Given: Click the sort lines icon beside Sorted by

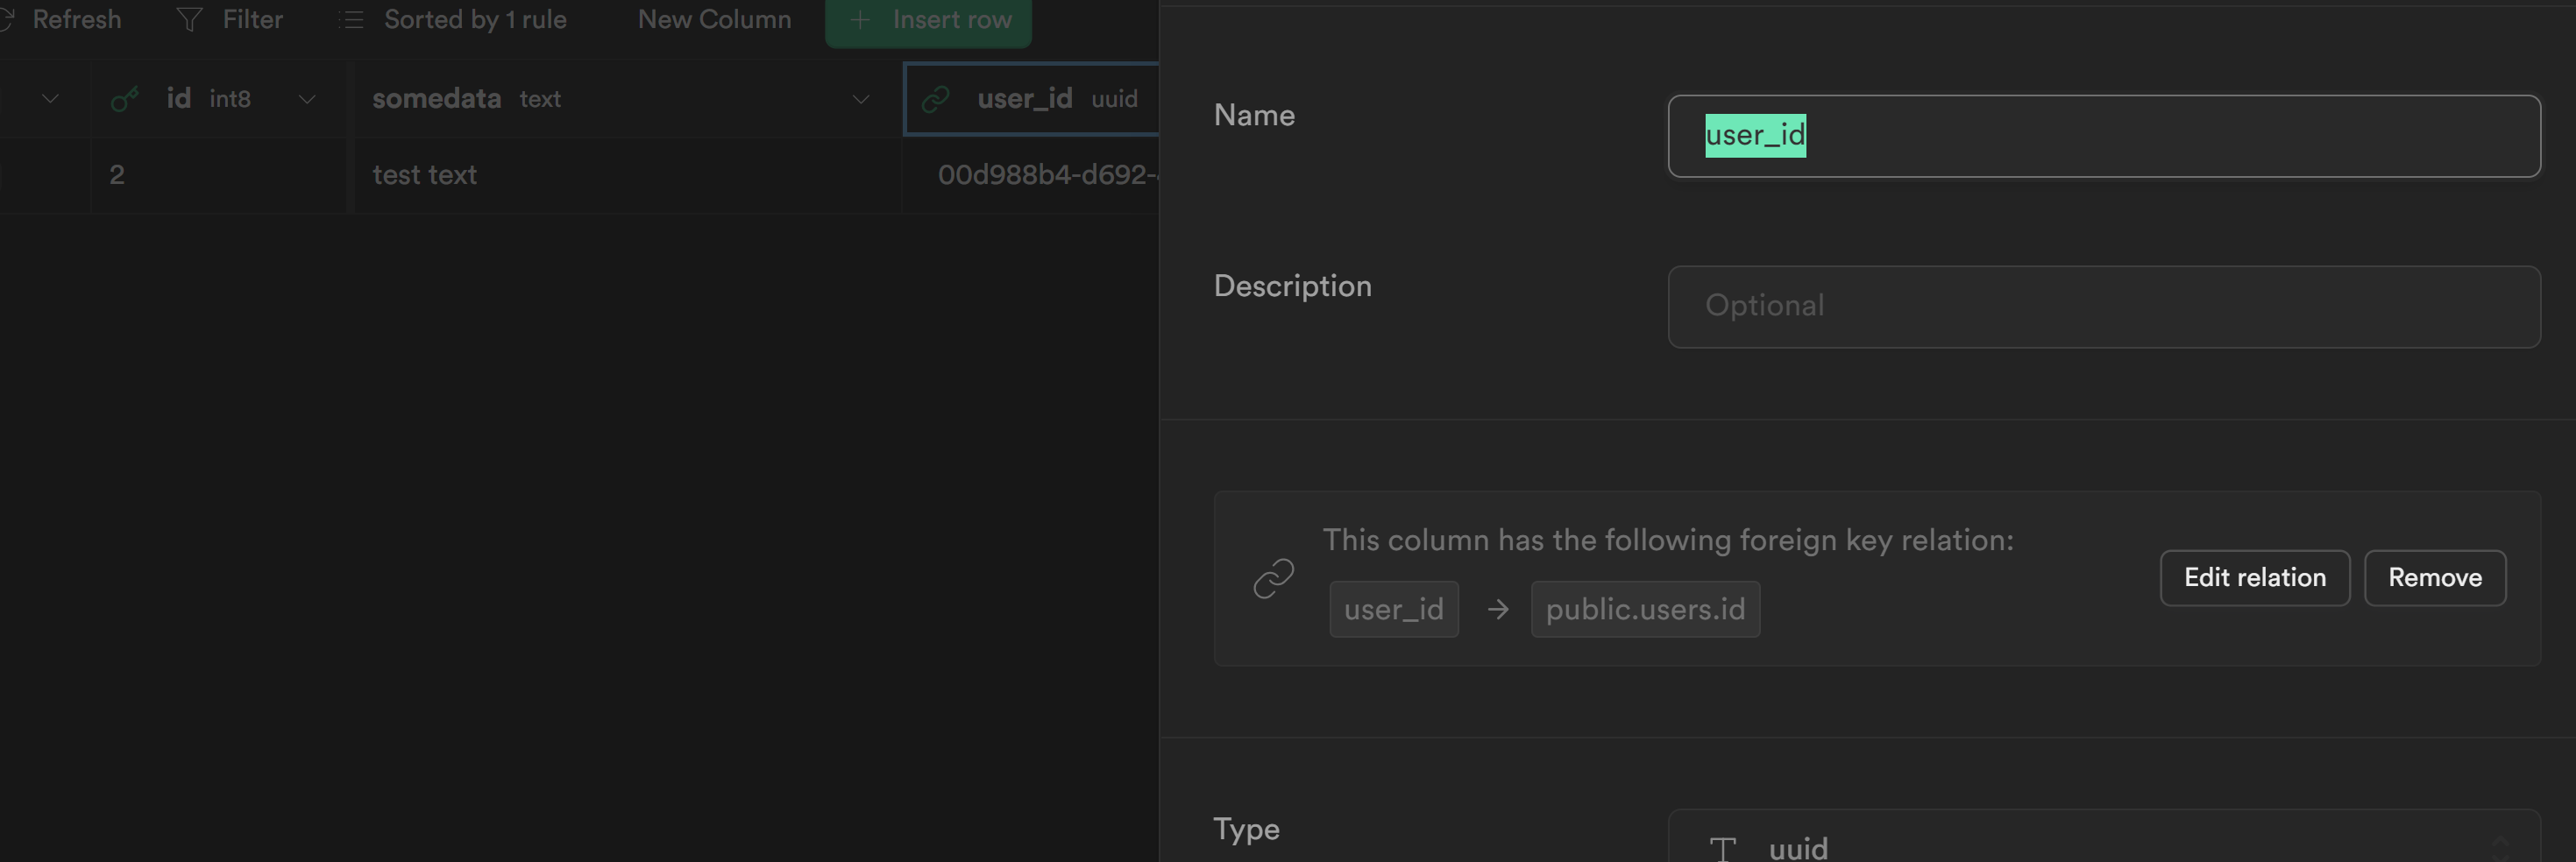Looking at the screenshot, I should [x=351, y=19].
